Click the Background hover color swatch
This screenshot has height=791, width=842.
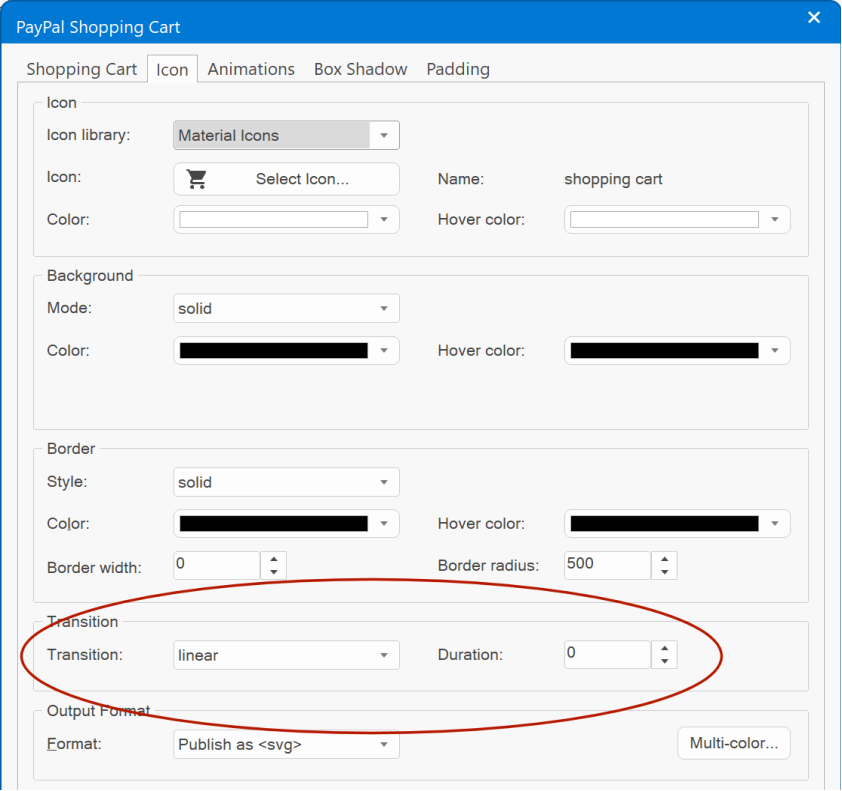click(x=664, y=351)
